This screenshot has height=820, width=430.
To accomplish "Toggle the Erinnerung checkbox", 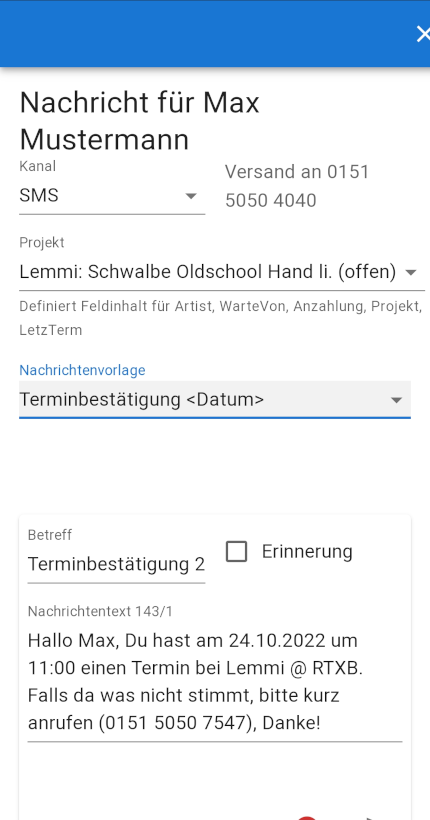I will (x=236, y=552).
